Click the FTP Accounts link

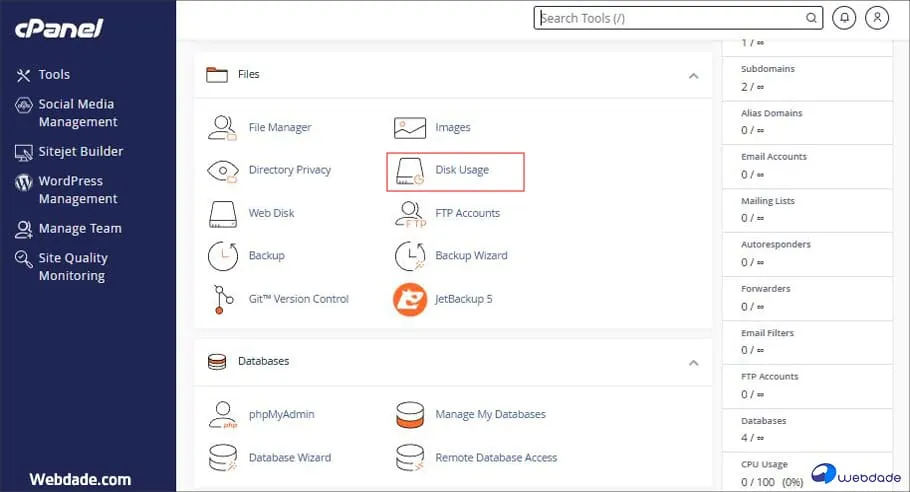click(467, 214)
